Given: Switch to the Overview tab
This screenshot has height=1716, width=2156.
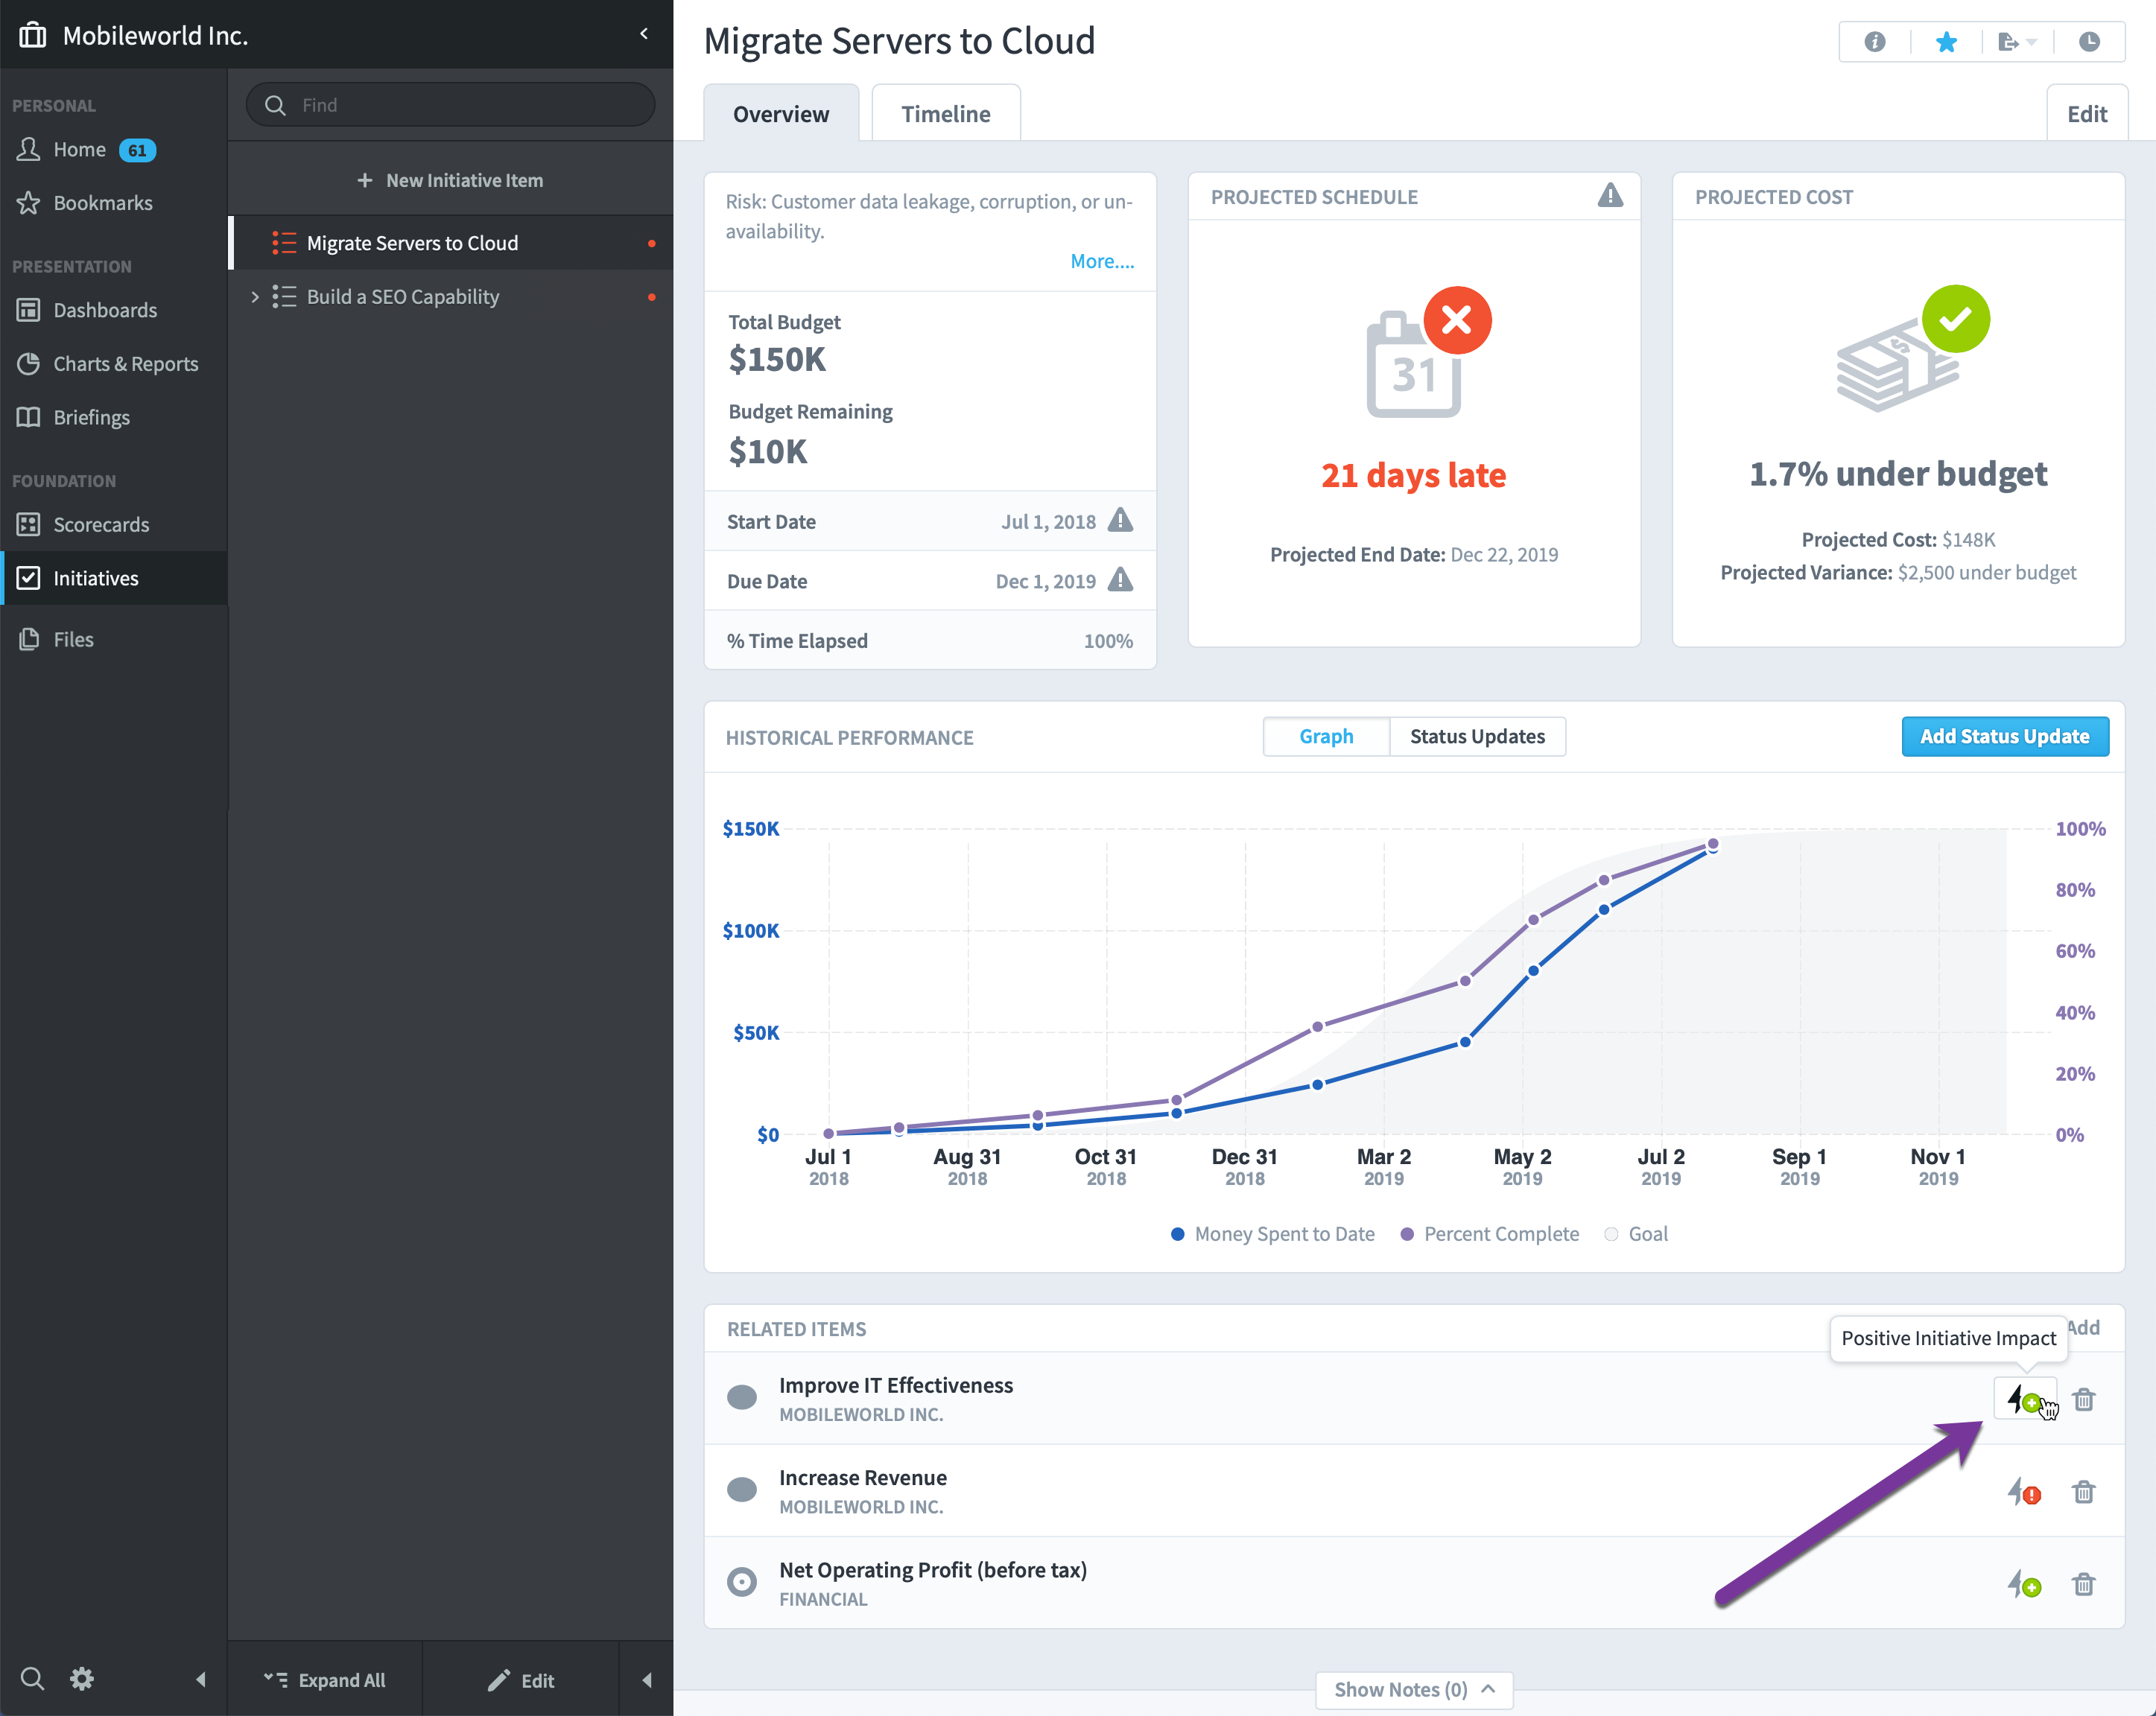Looking at the screenshot, I should 781,113.
